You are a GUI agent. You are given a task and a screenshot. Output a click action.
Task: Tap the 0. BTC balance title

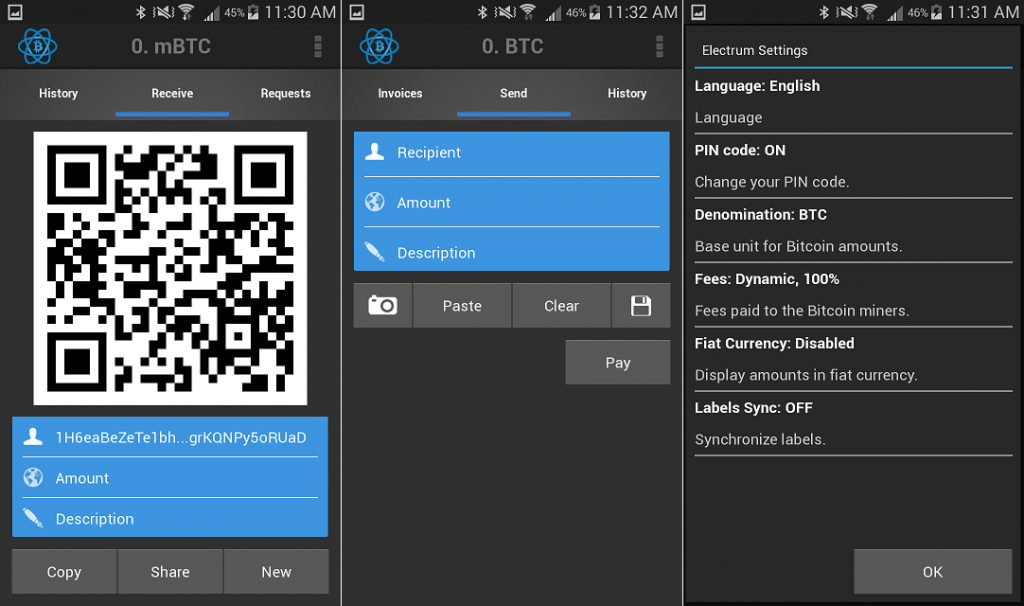point(513,46)
